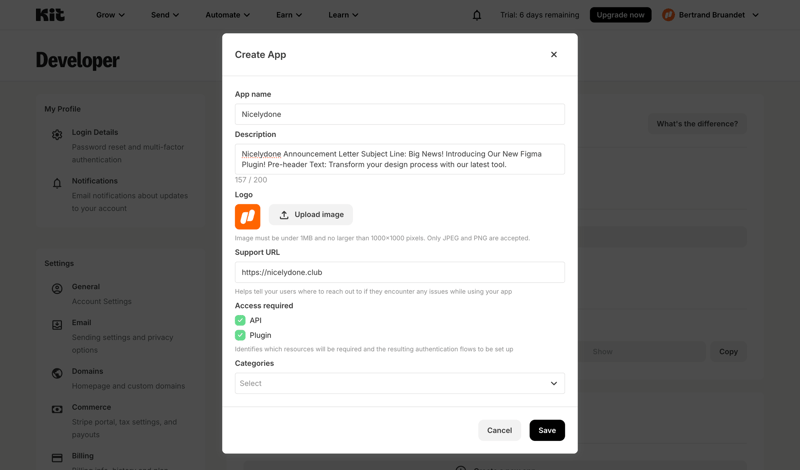Click the 157 / 200 character counter
This screenshot has width=800, height=470.
251,180
